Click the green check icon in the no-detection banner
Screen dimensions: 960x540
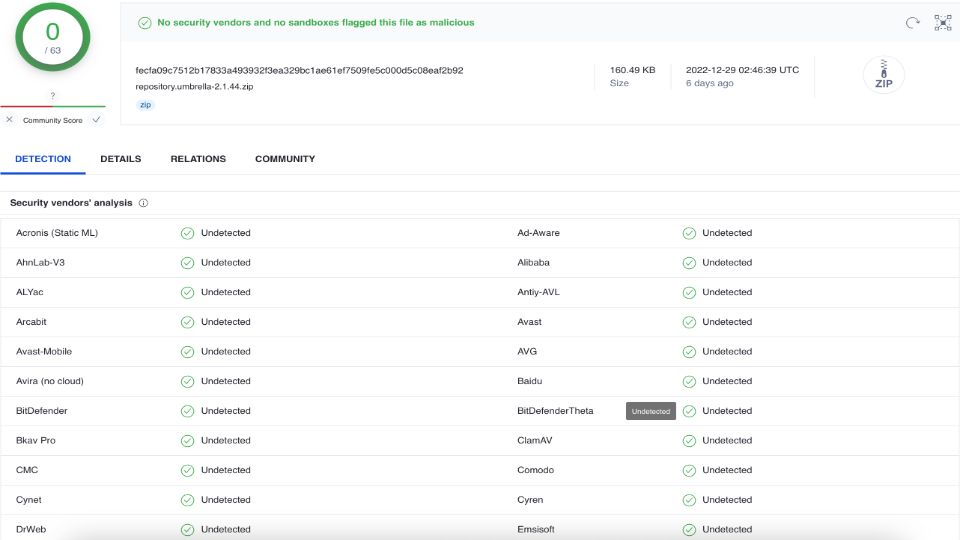pos(144,23)
